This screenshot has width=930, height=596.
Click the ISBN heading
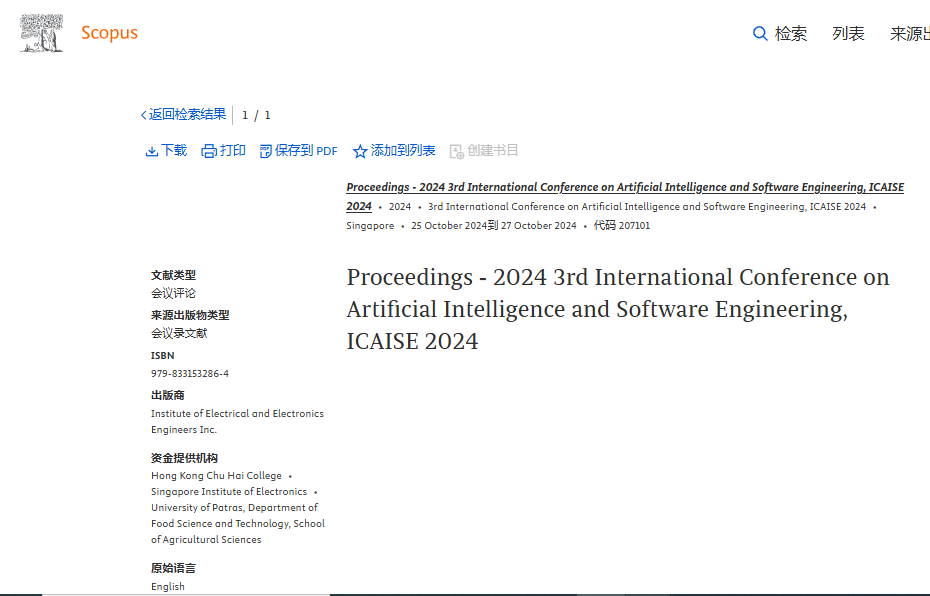point(163,355)
